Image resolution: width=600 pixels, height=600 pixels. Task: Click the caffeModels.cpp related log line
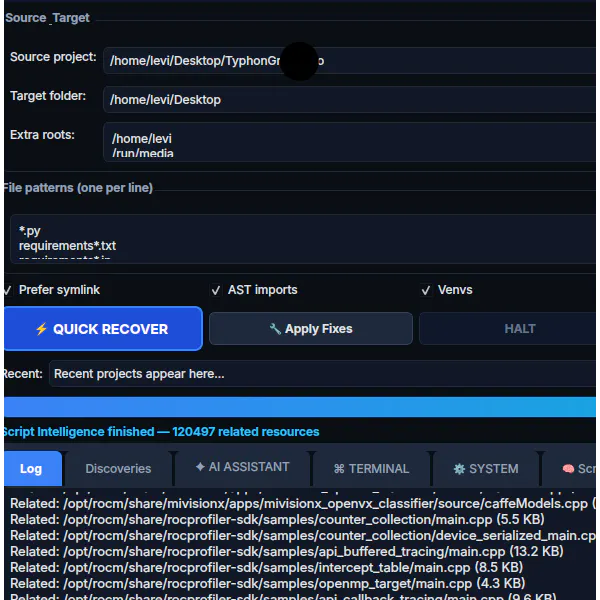[x=303, y=504]
